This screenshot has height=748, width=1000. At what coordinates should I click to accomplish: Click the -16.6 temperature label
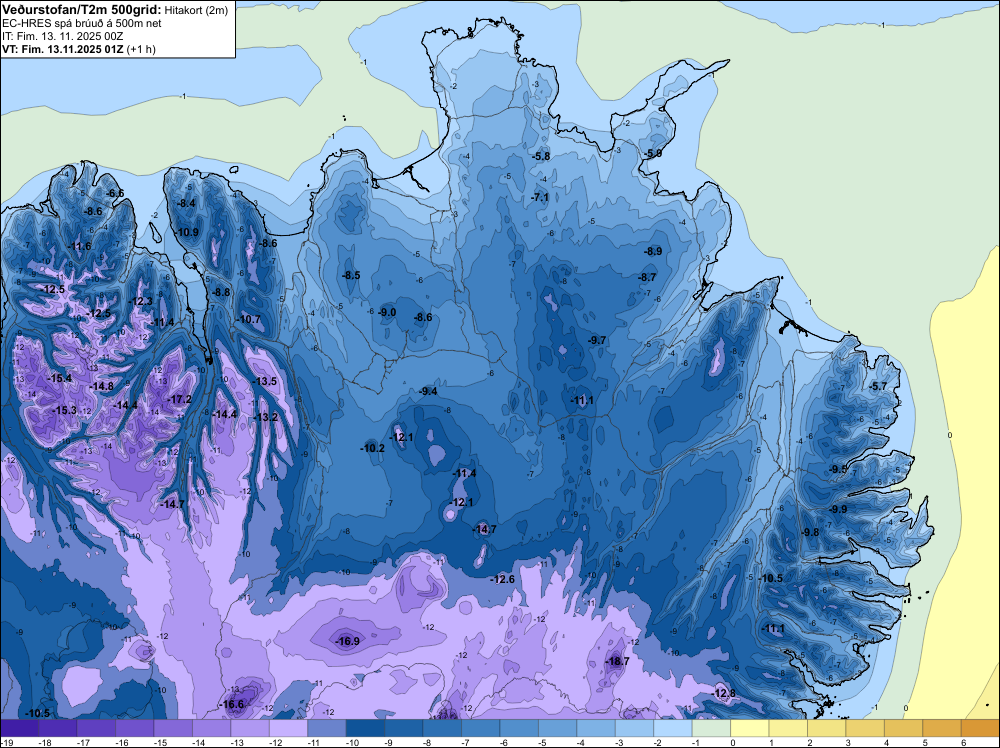click(x=231, y=704)
